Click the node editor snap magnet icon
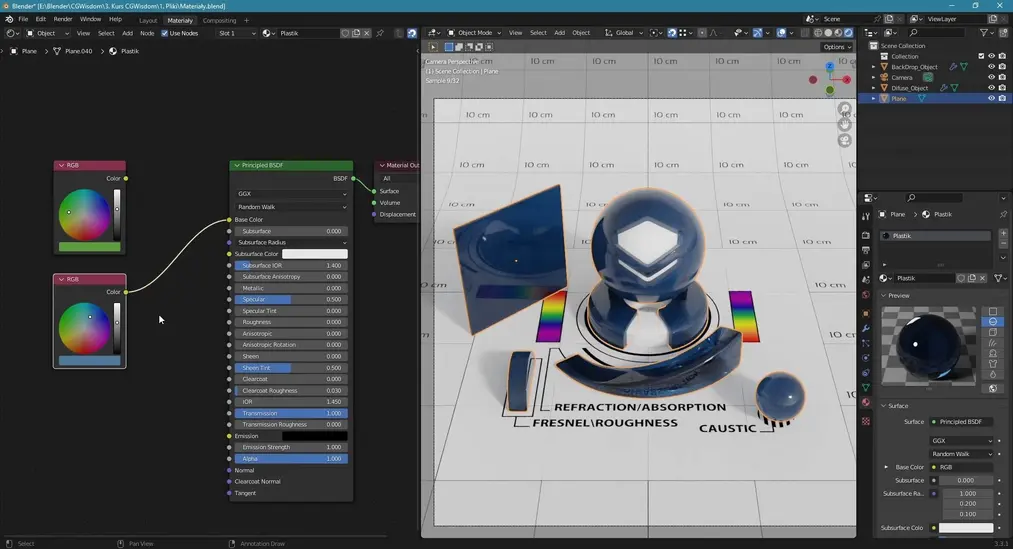The image size is (1013, 549). point(411,33)
